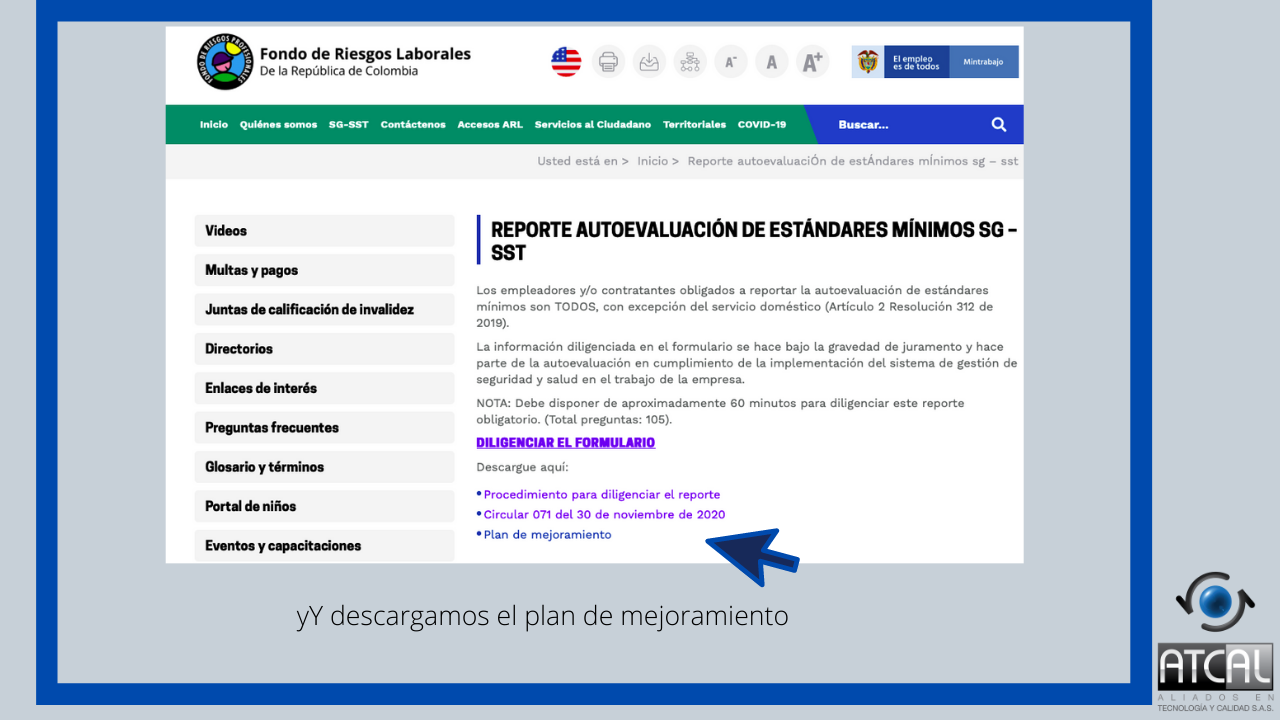Open the sitemap icon
Image resolution: width=1280 pixels, height=720 pixels.
point(690,62)
